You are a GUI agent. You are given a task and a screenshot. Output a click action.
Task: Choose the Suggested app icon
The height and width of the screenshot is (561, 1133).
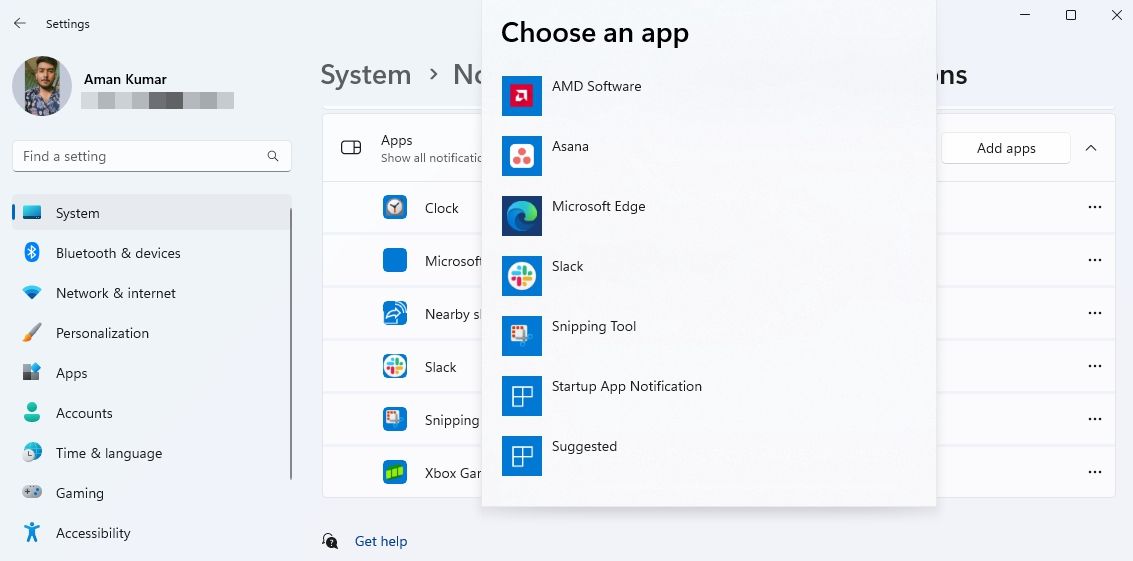(522, 455)
